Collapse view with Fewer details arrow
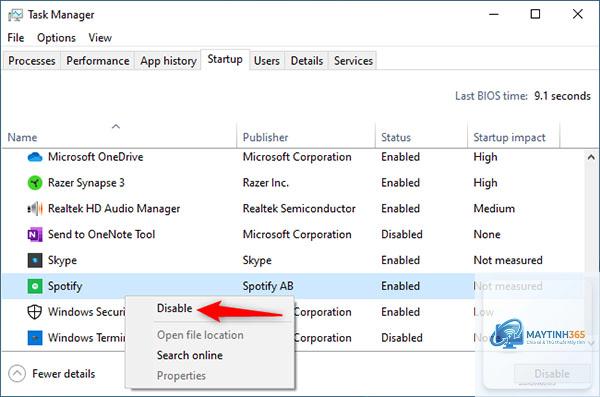This screenshot has width=600, height=397. click(17, 373)
